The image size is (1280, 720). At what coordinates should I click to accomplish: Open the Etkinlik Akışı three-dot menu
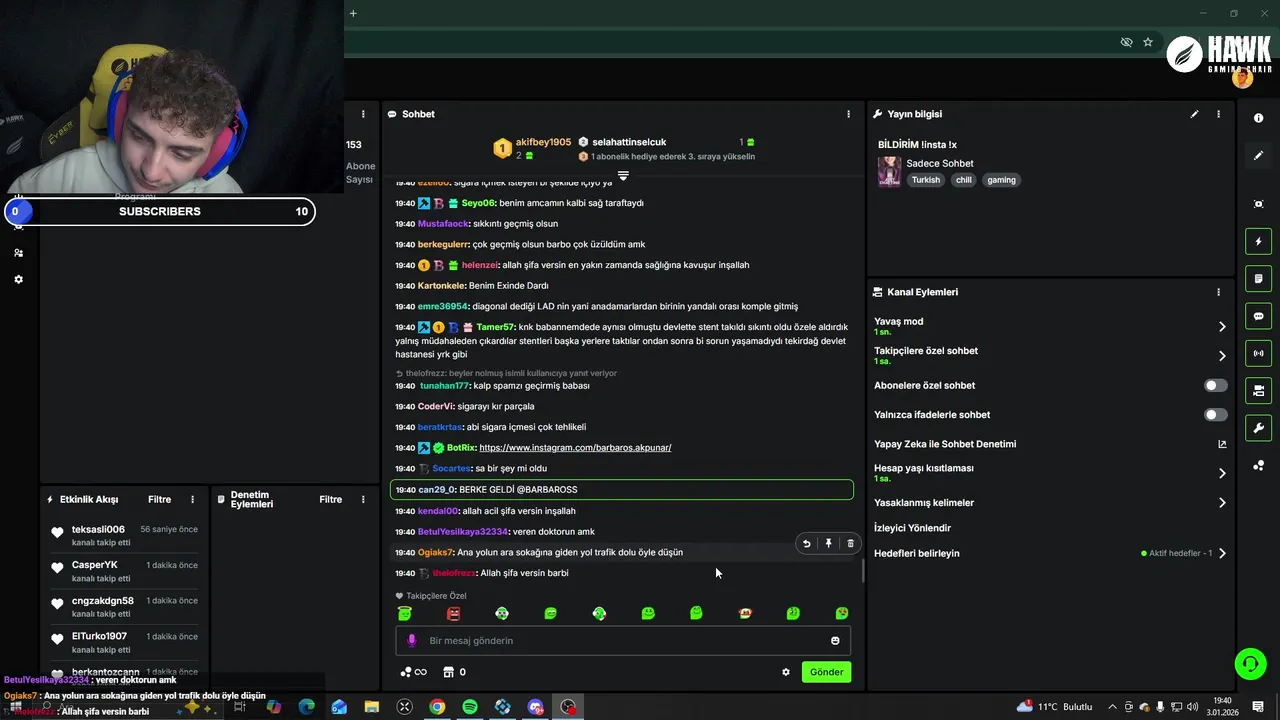pyautogui.click(x=193, y=499)
